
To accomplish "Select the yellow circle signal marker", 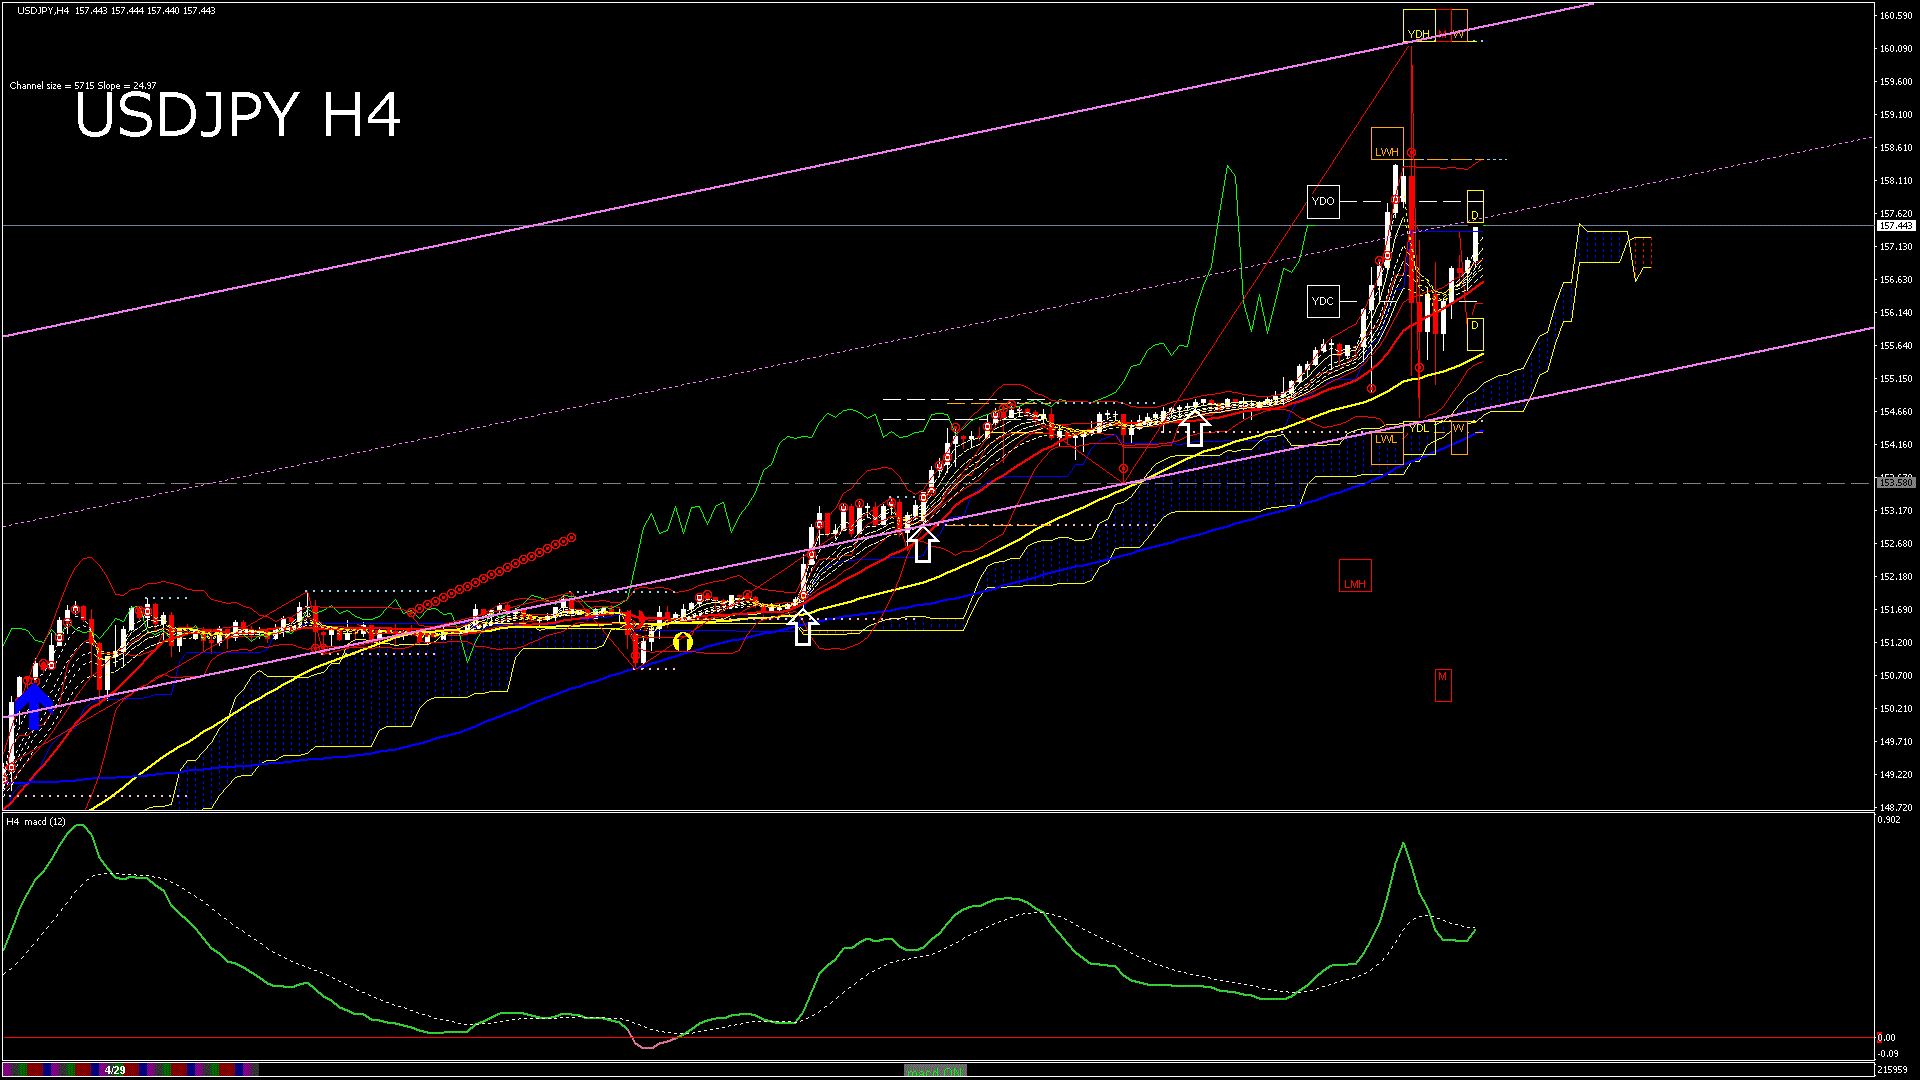I will pyautogui.click(x=683, y=642).
